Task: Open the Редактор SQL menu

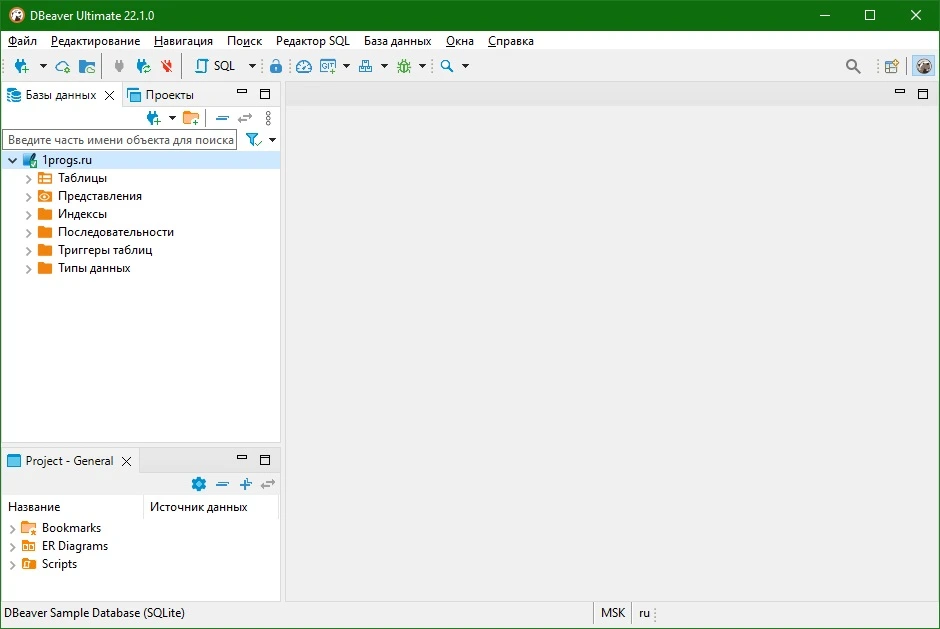Action: click(x=312, y=41)
